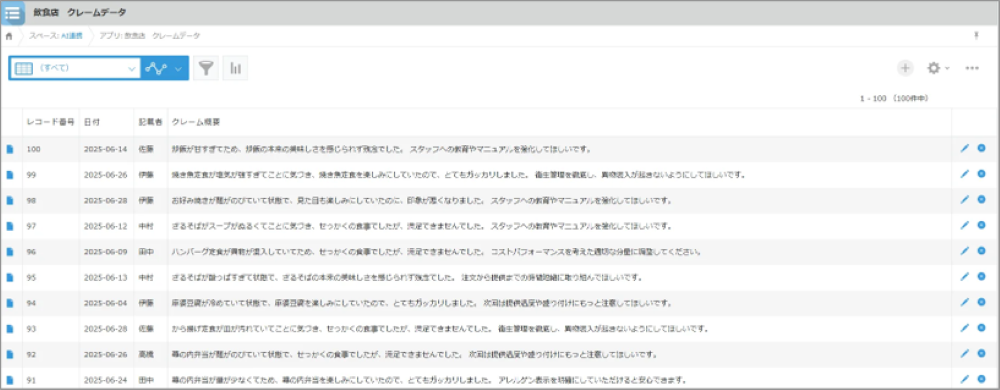This screenshot has width=1000, height=390.
Task: Delete record 94 with circle icon
Action: (x=982, y=303)
